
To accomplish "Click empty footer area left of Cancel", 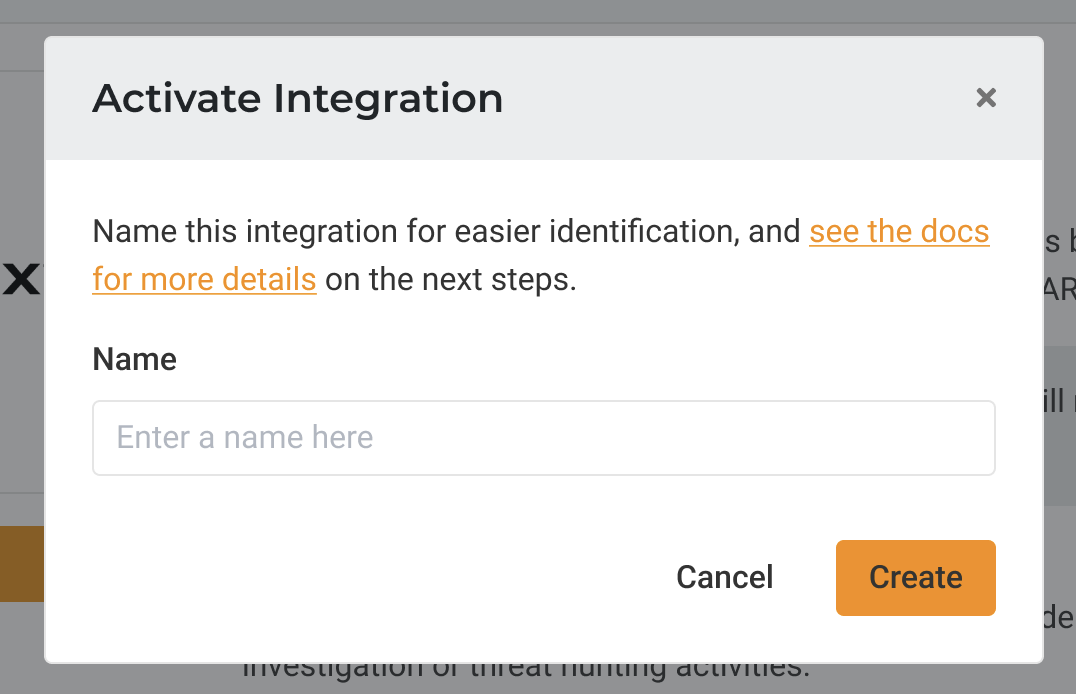I will (350, 577).
